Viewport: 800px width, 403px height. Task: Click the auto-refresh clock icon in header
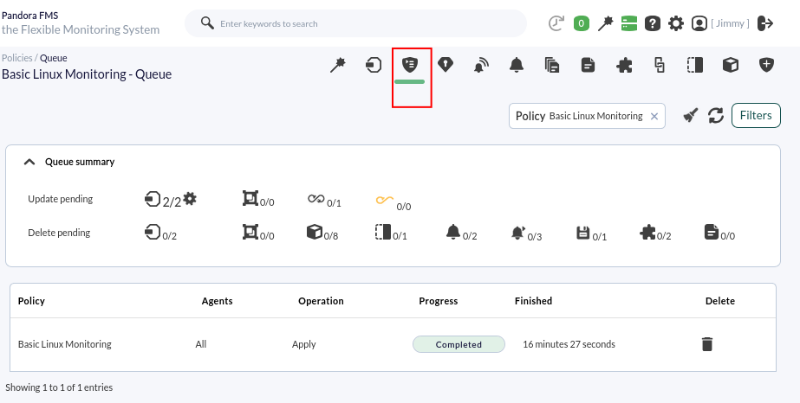point(556,23)
